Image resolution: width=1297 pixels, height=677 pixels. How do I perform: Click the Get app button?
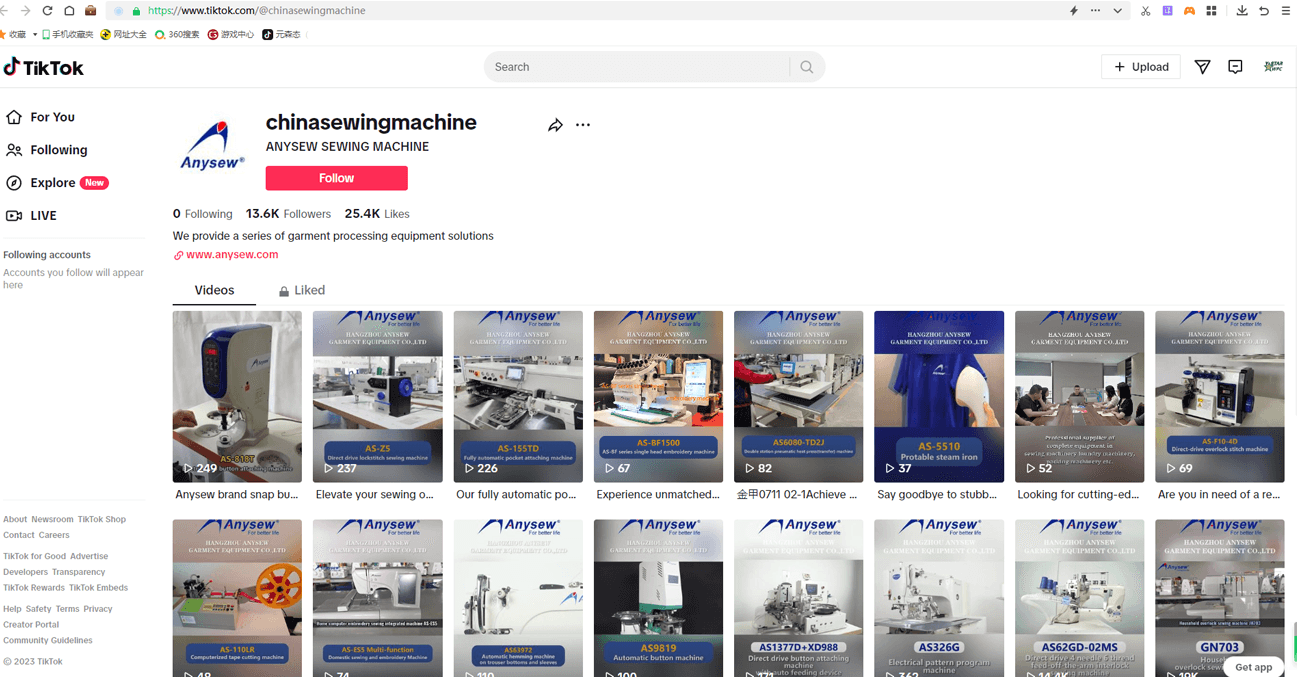(1253, 667)
